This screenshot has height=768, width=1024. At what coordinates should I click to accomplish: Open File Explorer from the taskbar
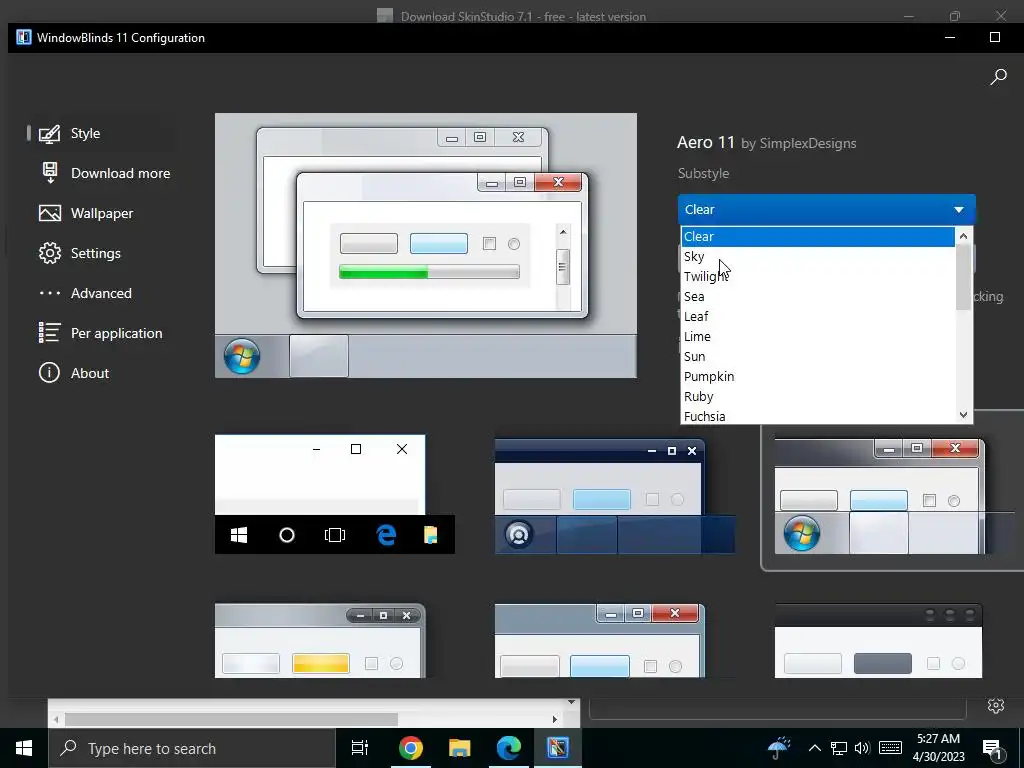[x=460, y=748]
